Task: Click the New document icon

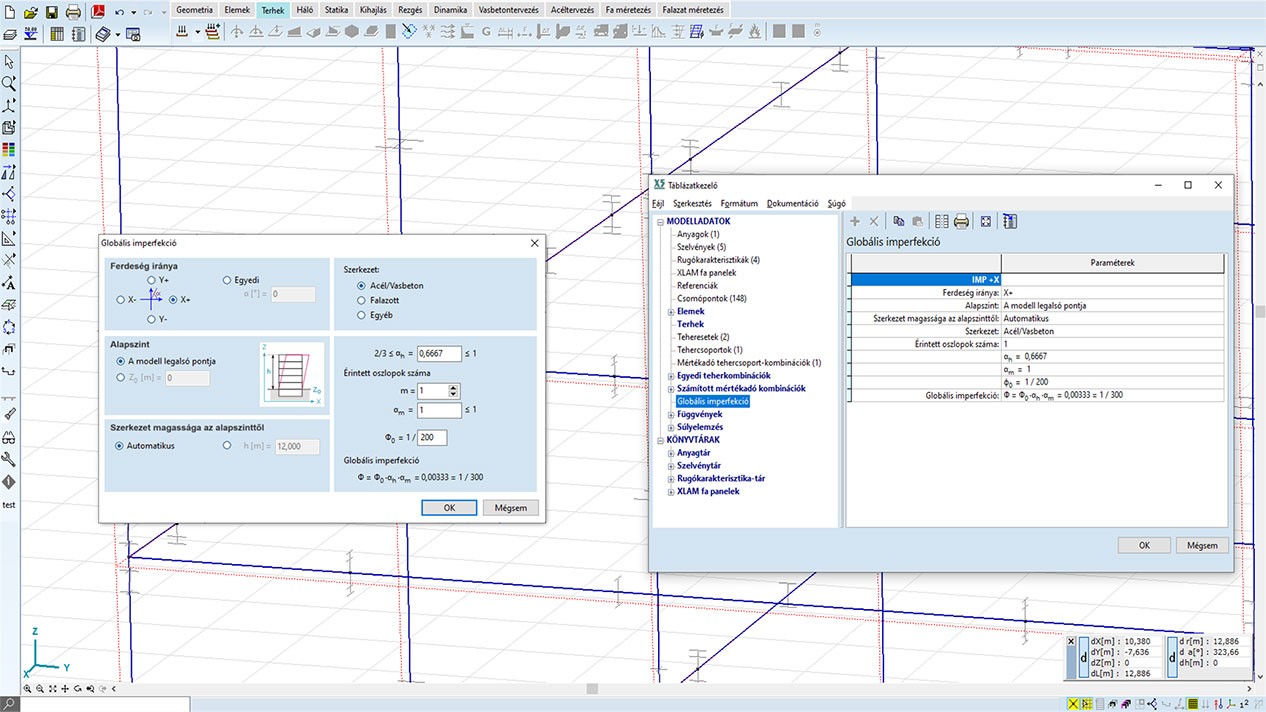Action: coord(11,11)
